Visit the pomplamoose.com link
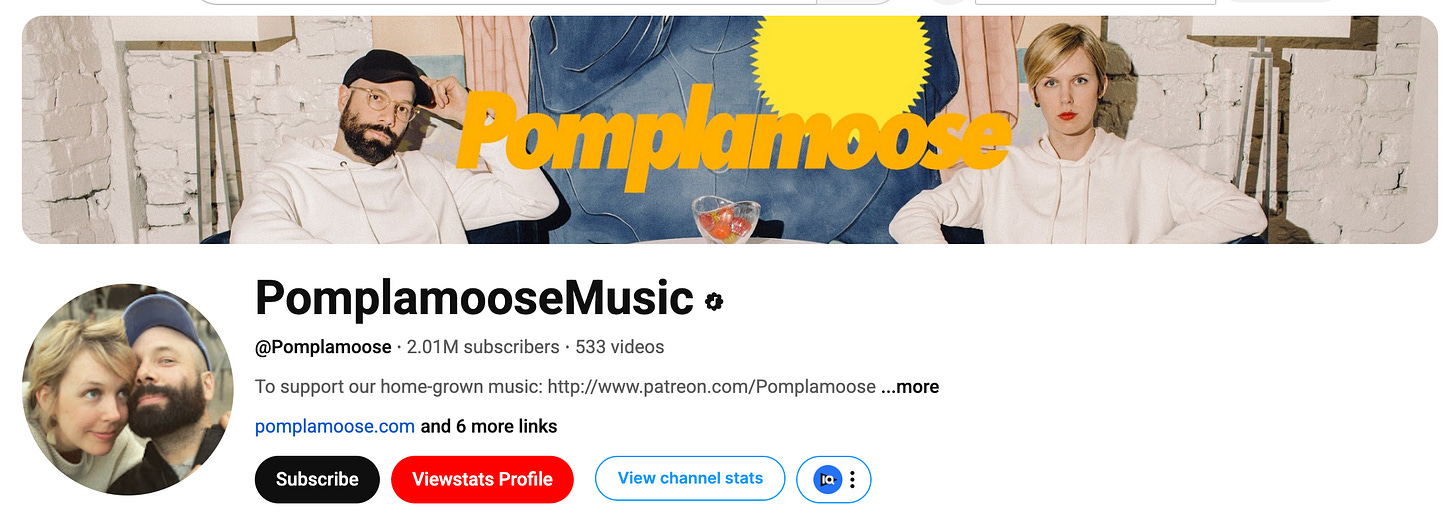This screenshot has height=529, width=1456. click(x=335, y=426)
